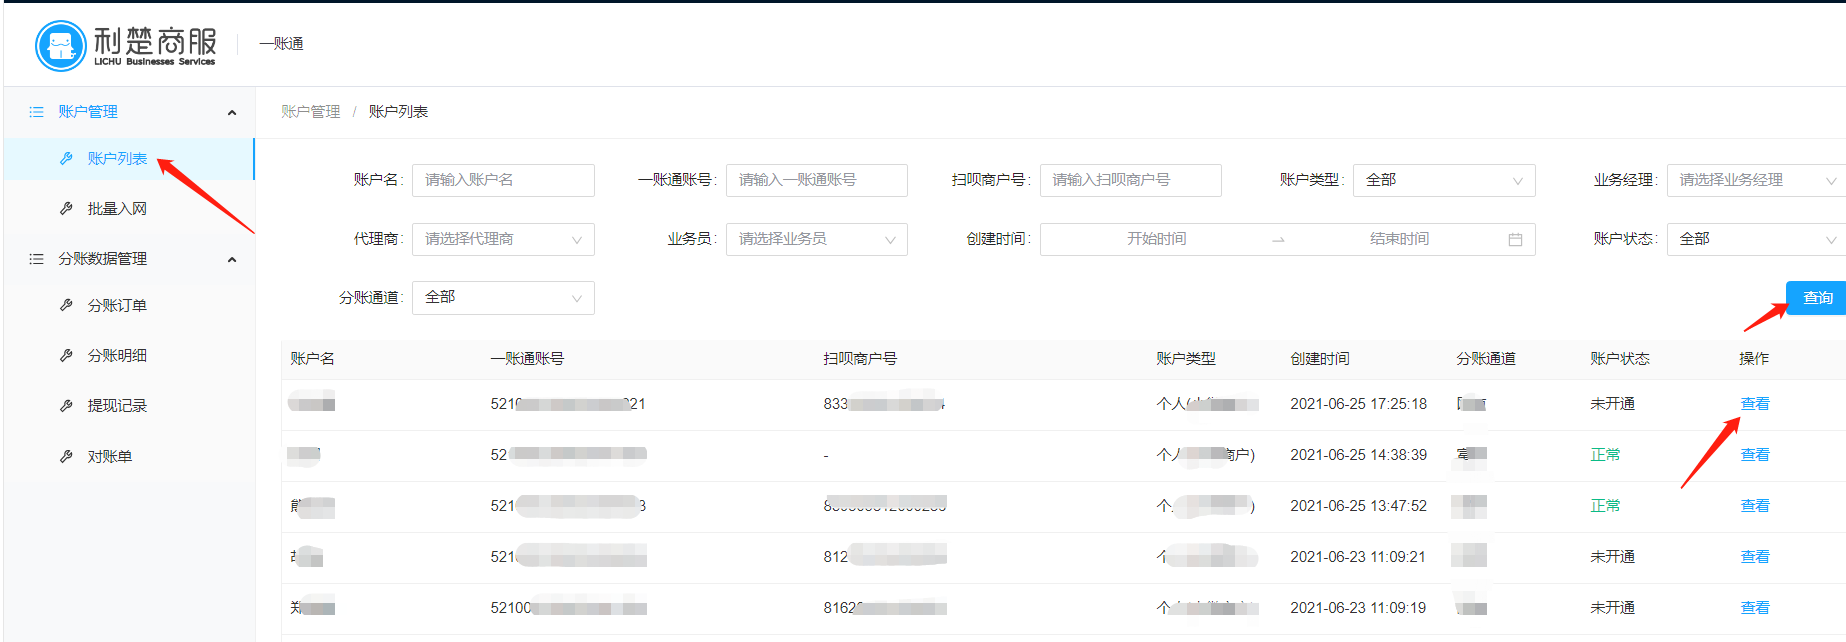This screenshot has width=1846, height=642.
Task: Click 查看 for the 11:09:19 row
Action: 1755,608
